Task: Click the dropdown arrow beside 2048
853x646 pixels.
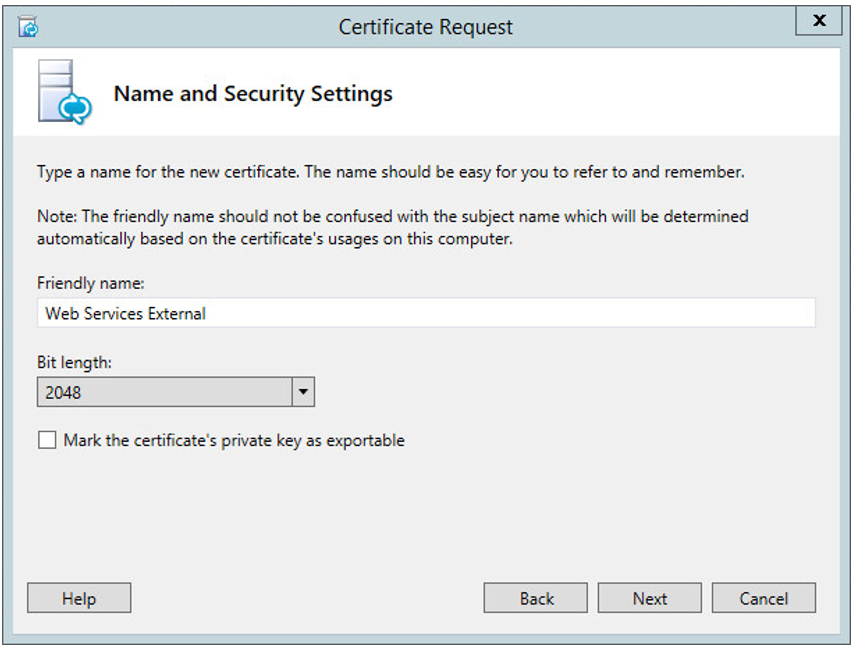Action: 303,392
